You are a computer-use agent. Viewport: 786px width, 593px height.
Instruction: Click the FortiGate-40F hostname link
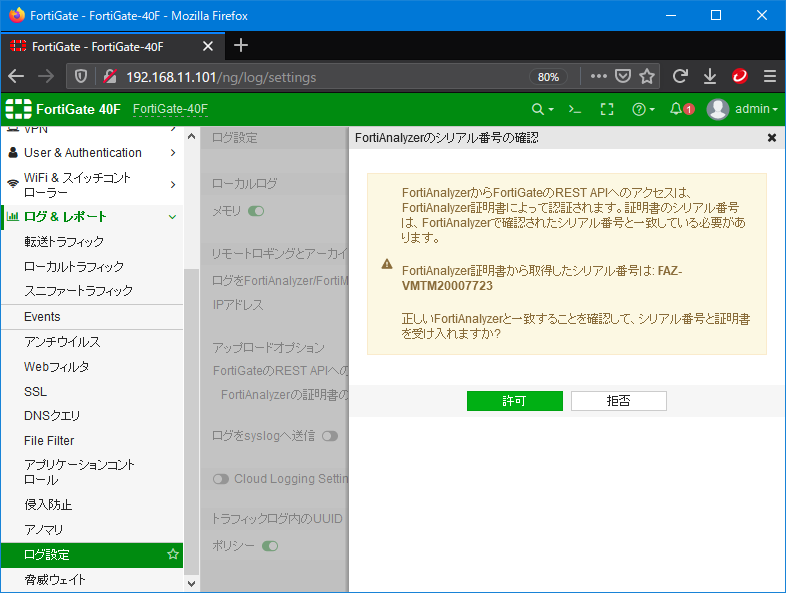click(x=170, y=109)
